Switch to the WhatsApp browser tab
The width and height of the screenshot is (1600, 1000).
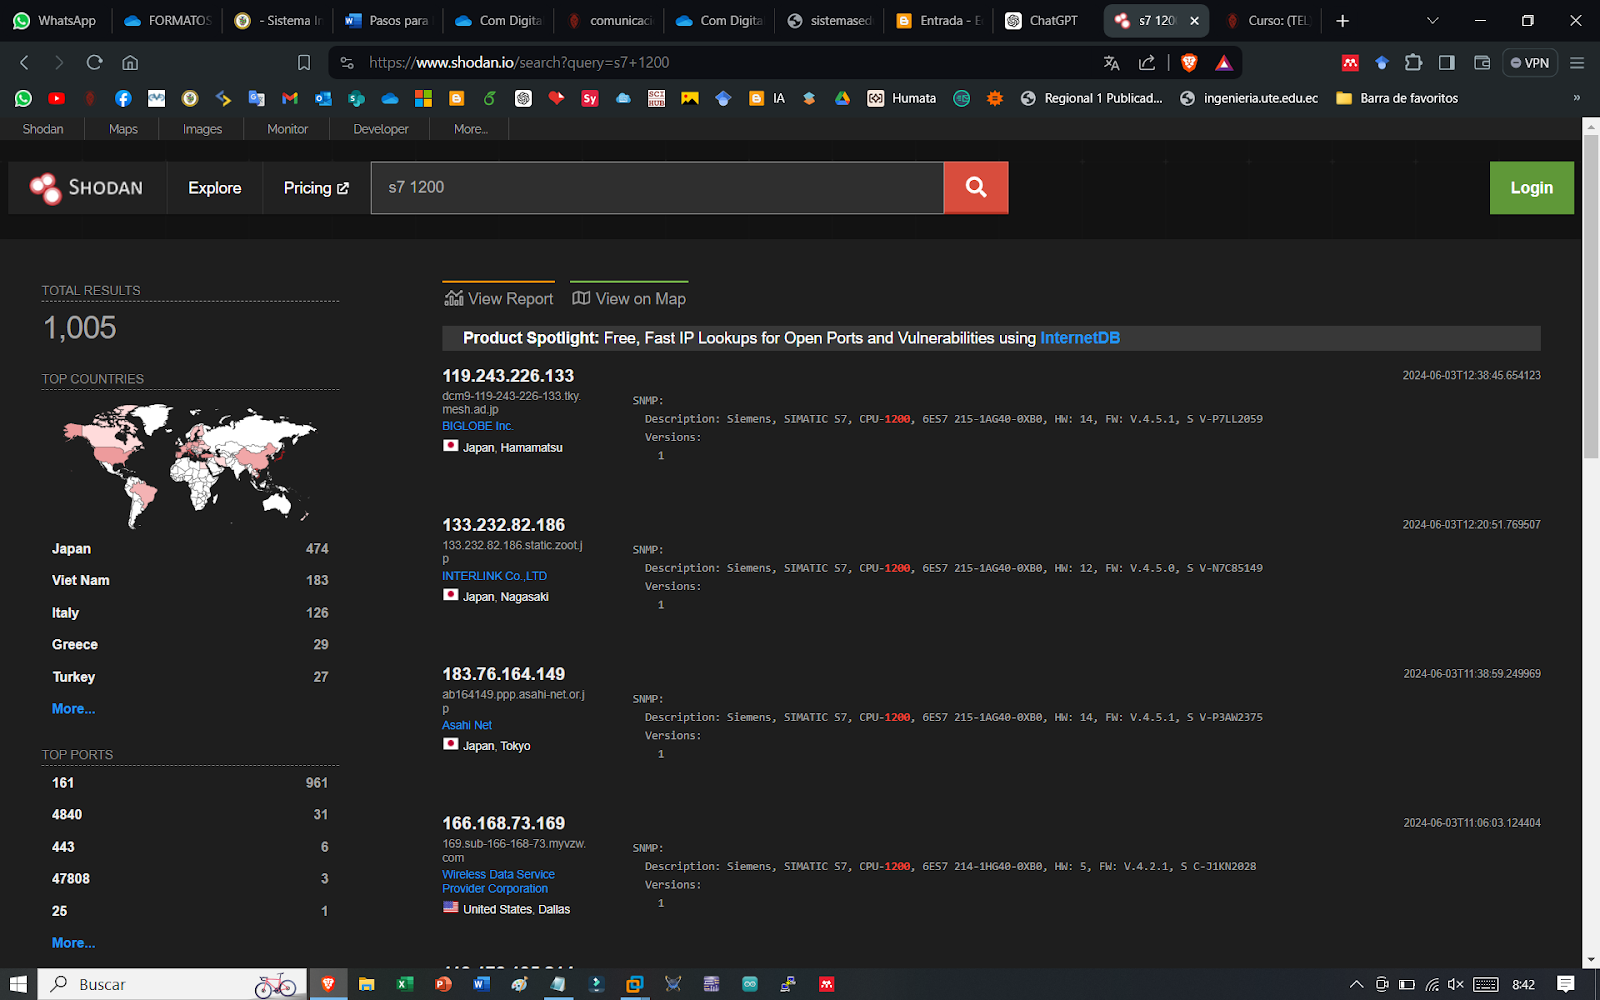56,20
